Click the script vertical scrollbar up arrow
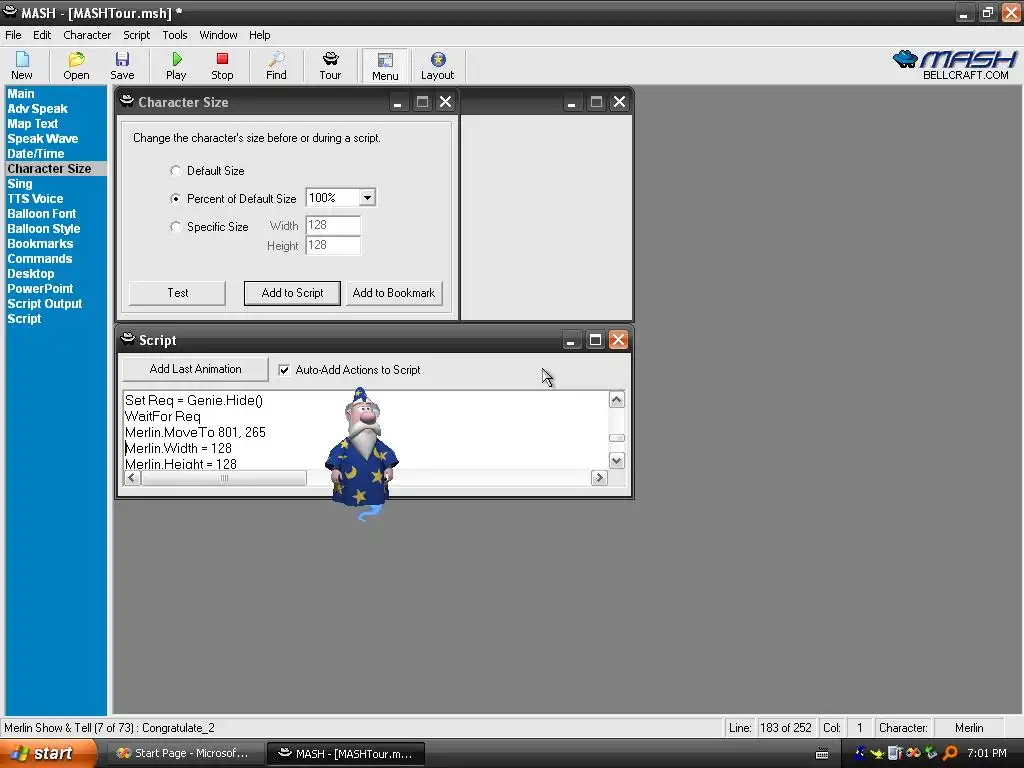 tap(616, 400)
